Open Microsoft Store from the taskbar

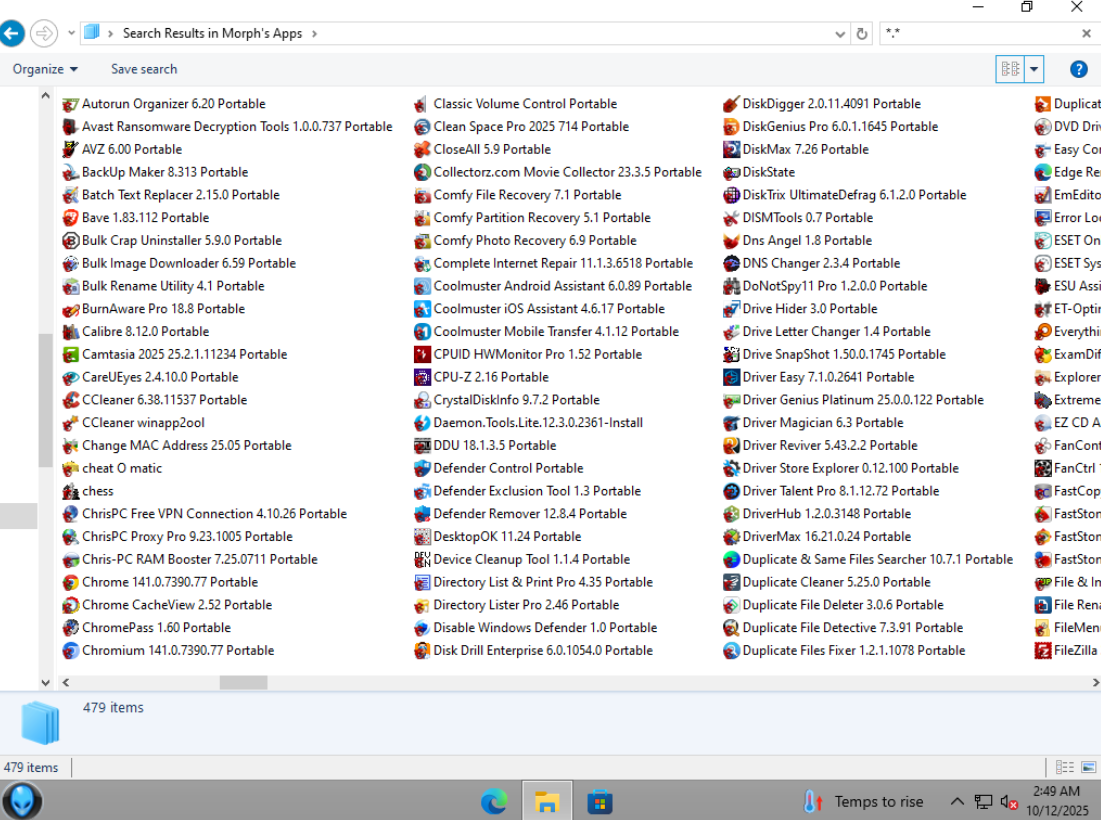600,801
